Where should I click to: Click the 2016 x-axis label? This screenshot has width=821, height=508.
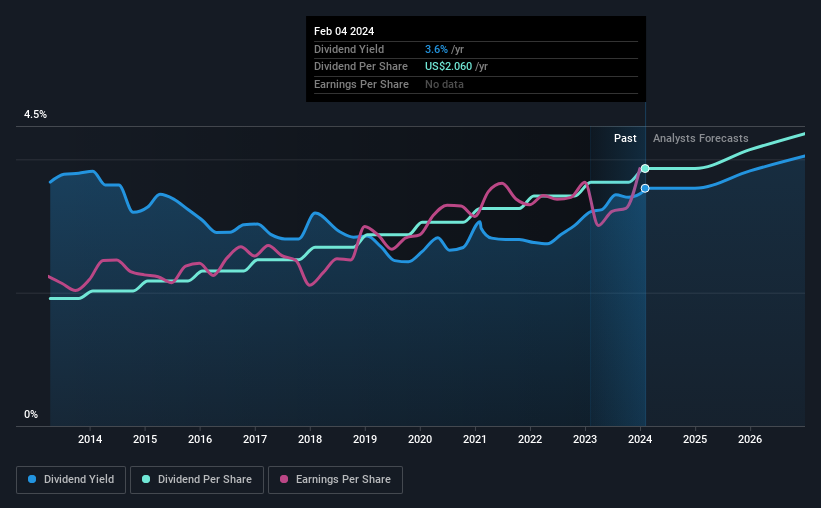200,439
